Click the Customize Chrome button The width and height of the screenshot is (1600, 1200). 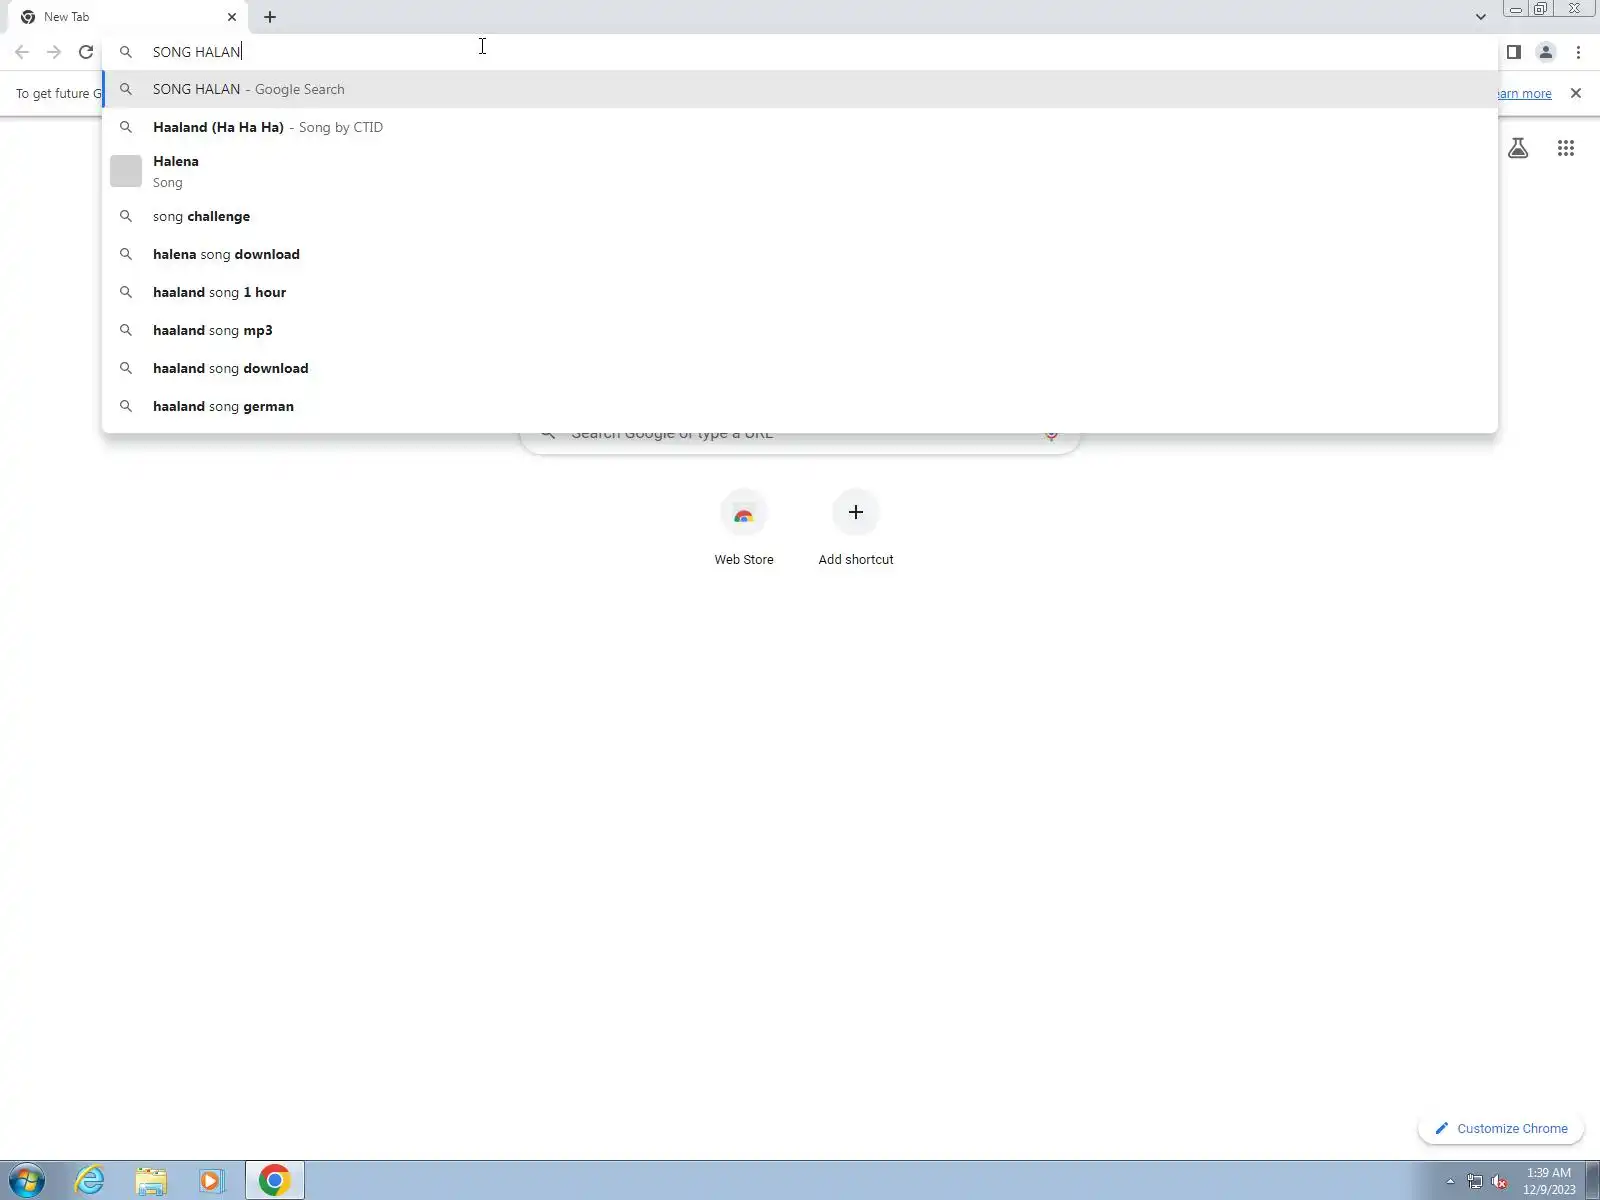tap(1501, 1128)
